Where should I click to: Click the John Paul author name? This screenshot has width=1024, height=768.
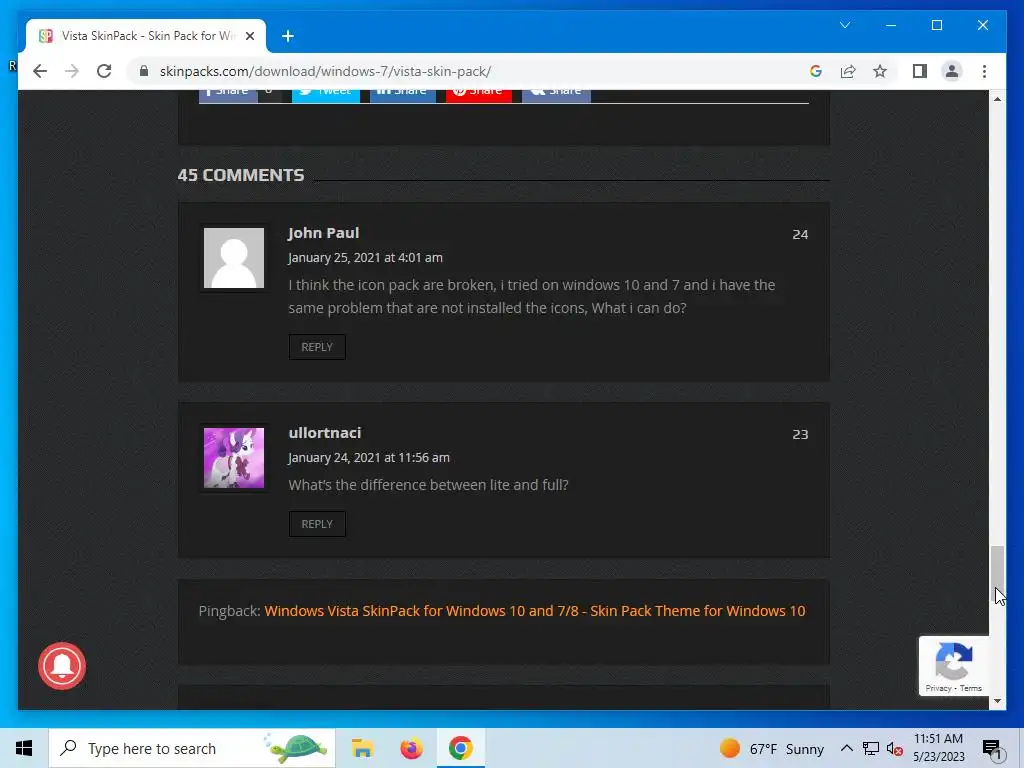[x=323, y=233]
